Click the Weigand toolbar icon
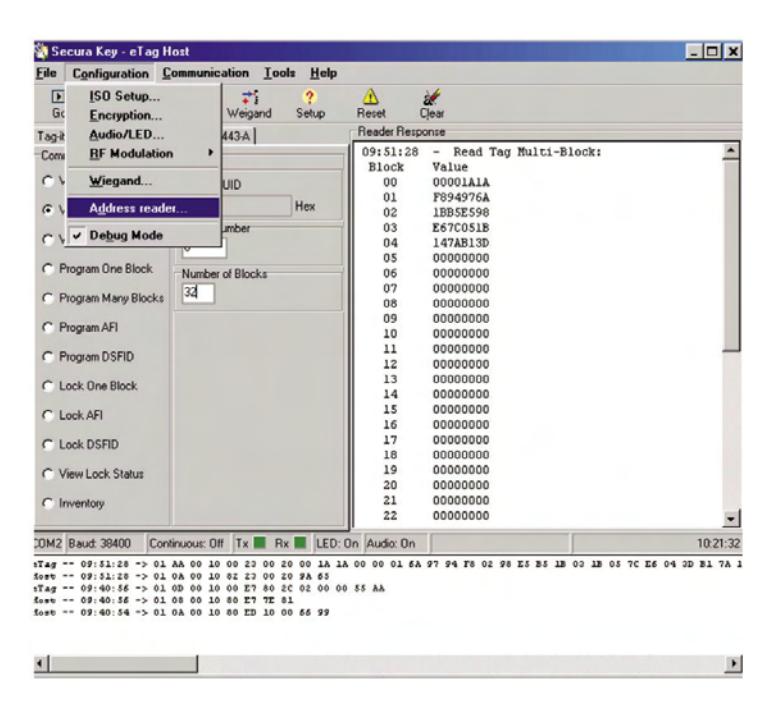The image size is (777, 707). (249, 105)
